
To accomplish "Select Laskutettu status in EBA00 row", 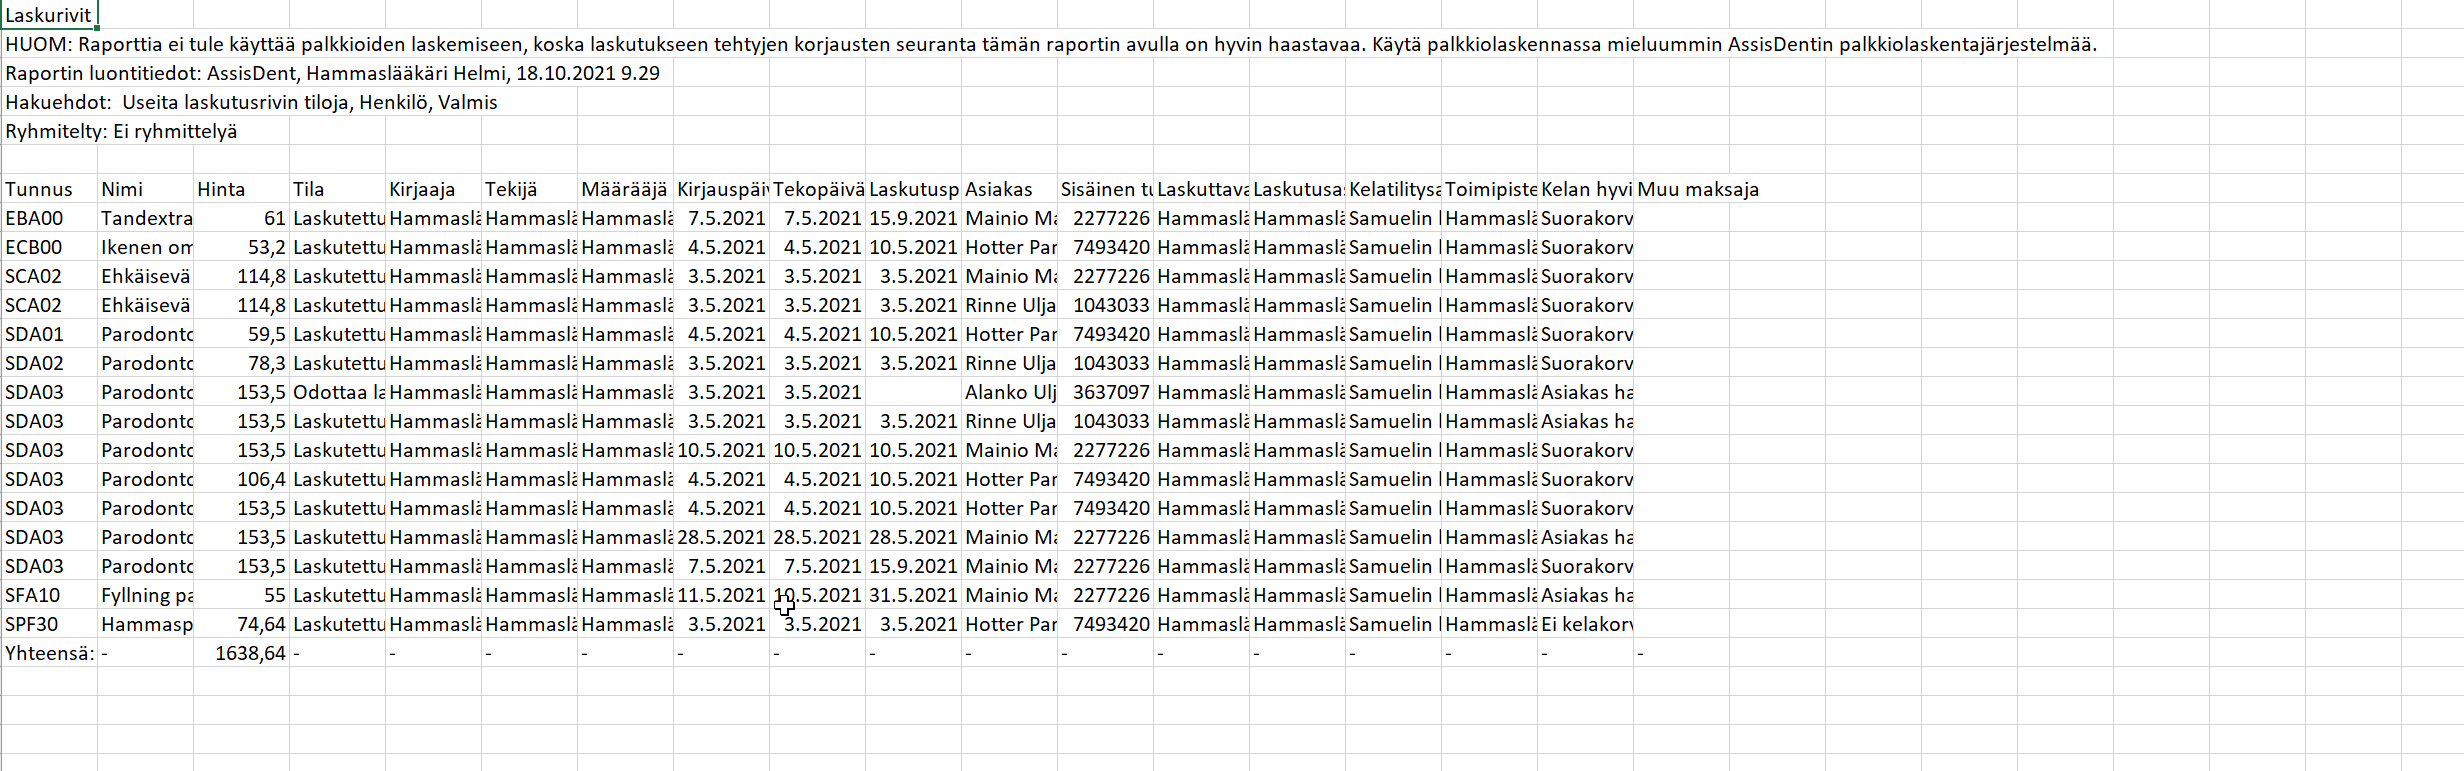I will pyautogui.click(x=337, y=218).
